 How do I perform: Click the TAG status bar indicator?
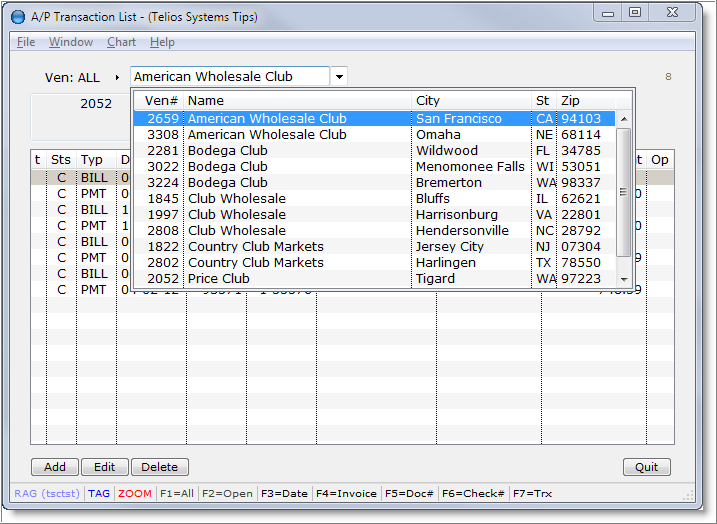tap(99, 493)
